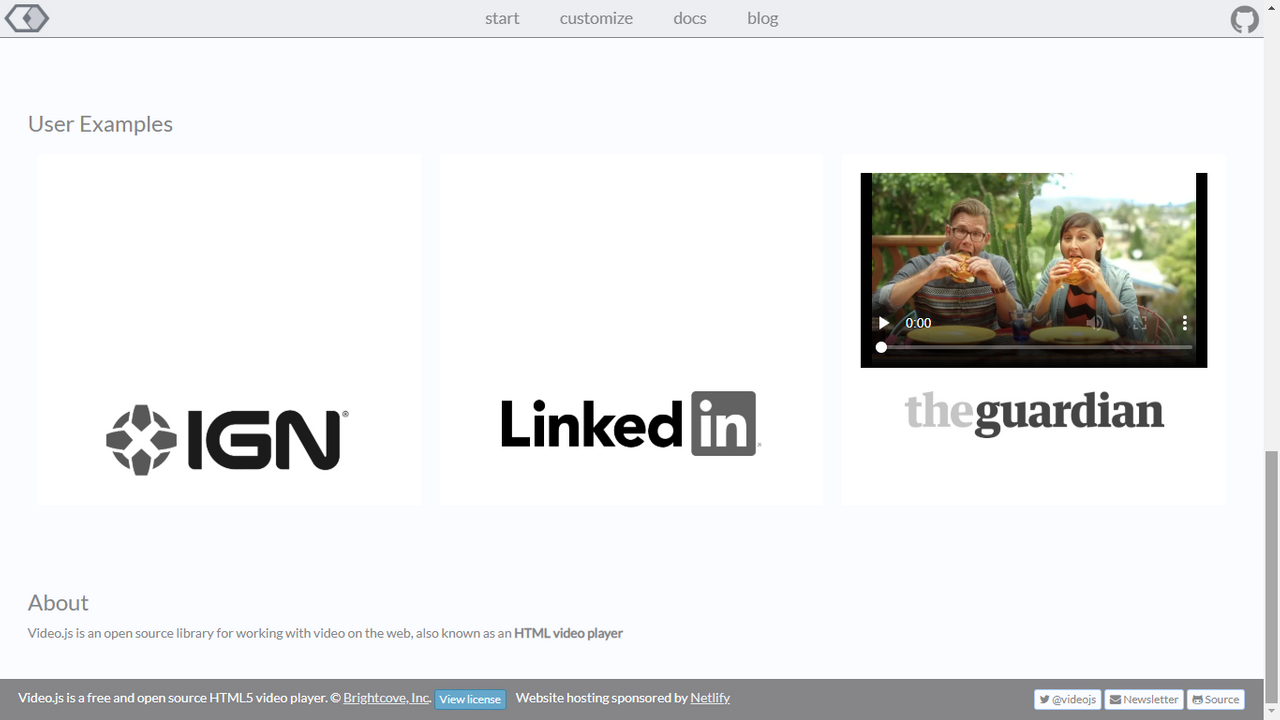Click the video progress bar

coord(1034,347)
